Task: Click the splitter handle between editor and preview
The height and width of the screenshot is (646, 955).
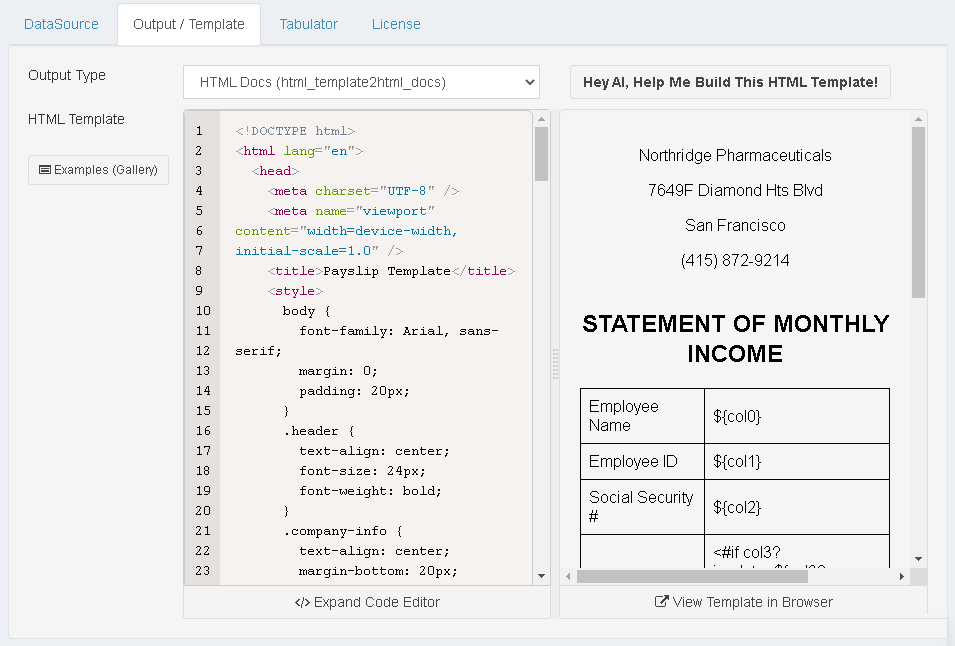Action: (x=555, y=364)
